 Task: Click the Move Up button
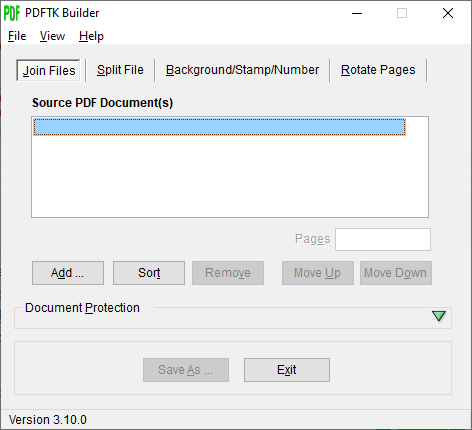[x=318, y=273]
